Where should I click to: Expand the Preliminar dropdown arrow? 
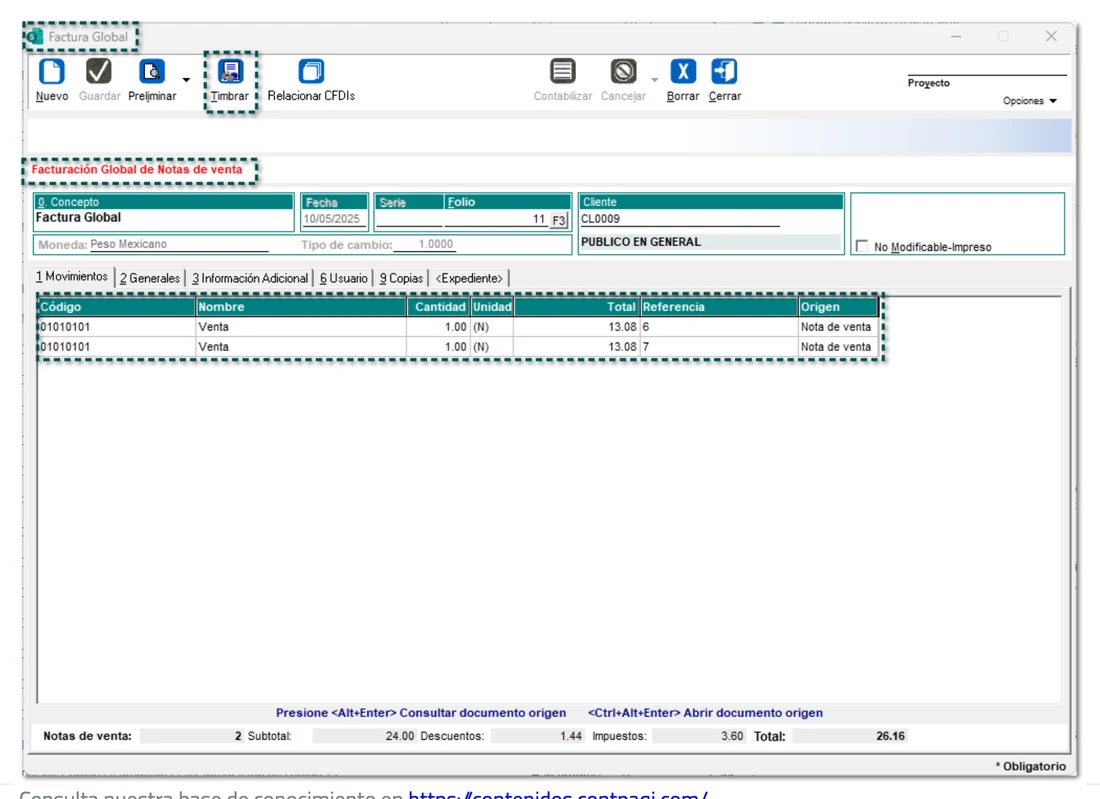(x=186, y=80)
